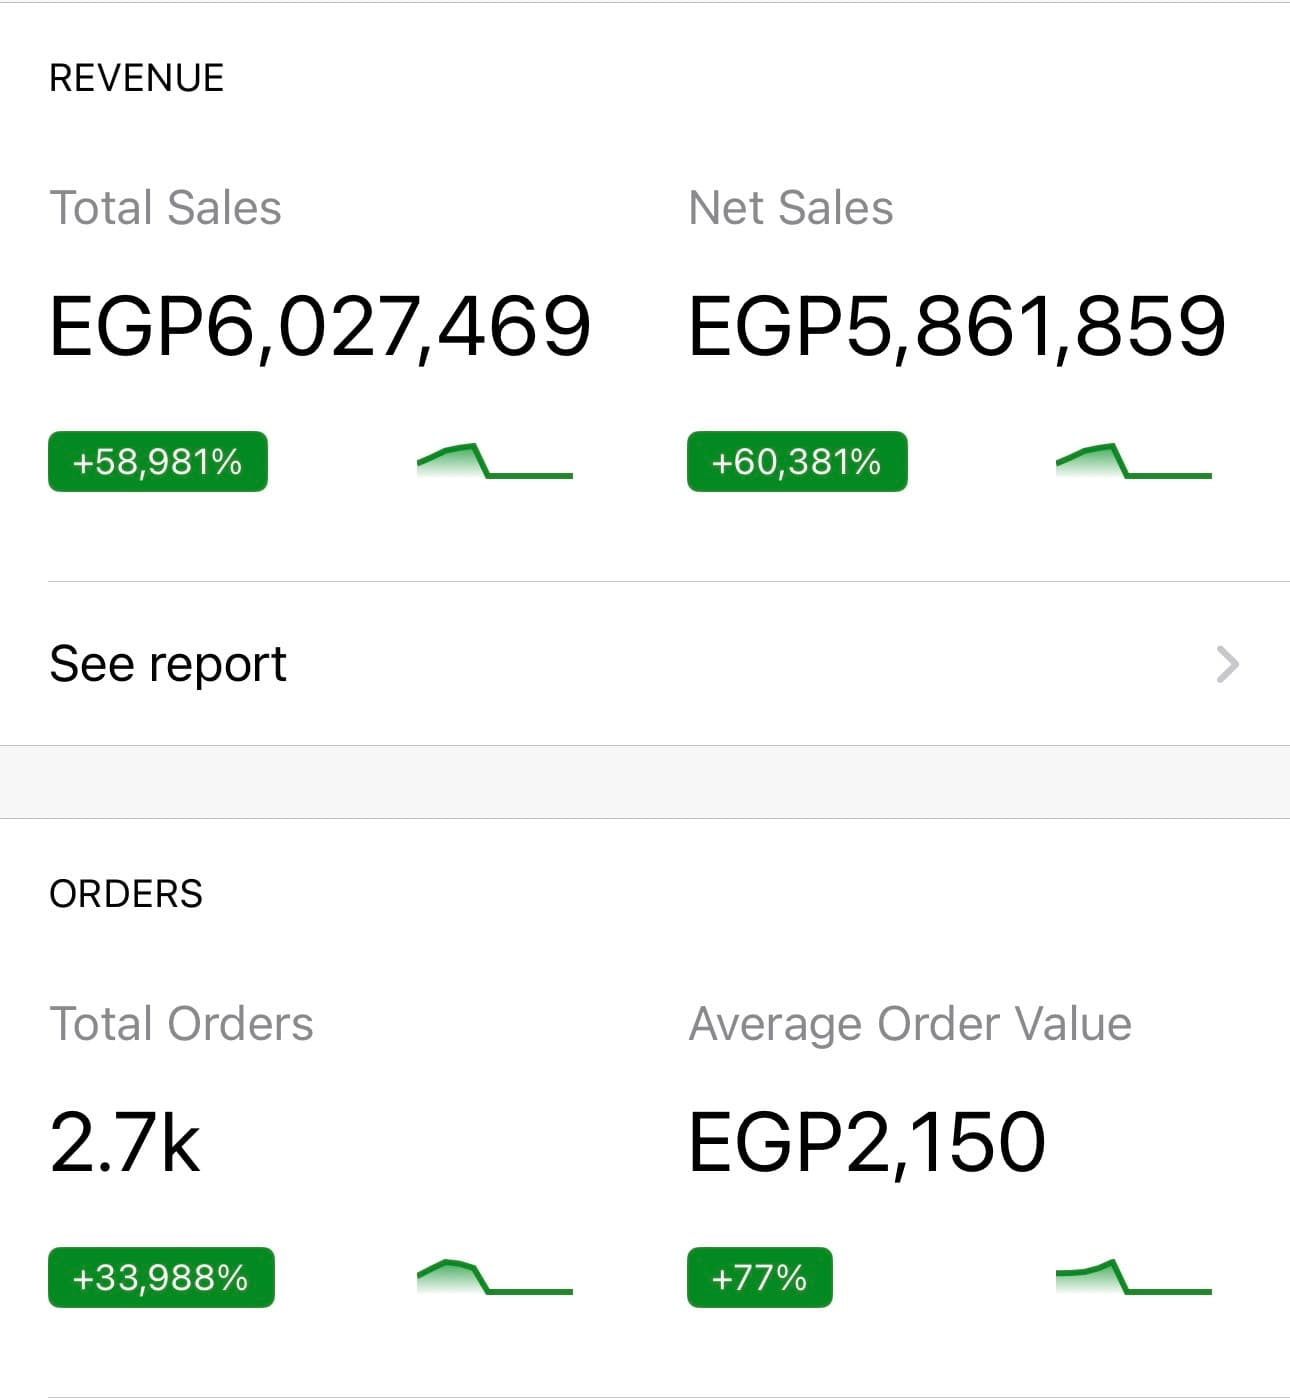Select the 2.7k total orders value
Viewport: 1290px width, 1398px height.
tap(125, 1142)
